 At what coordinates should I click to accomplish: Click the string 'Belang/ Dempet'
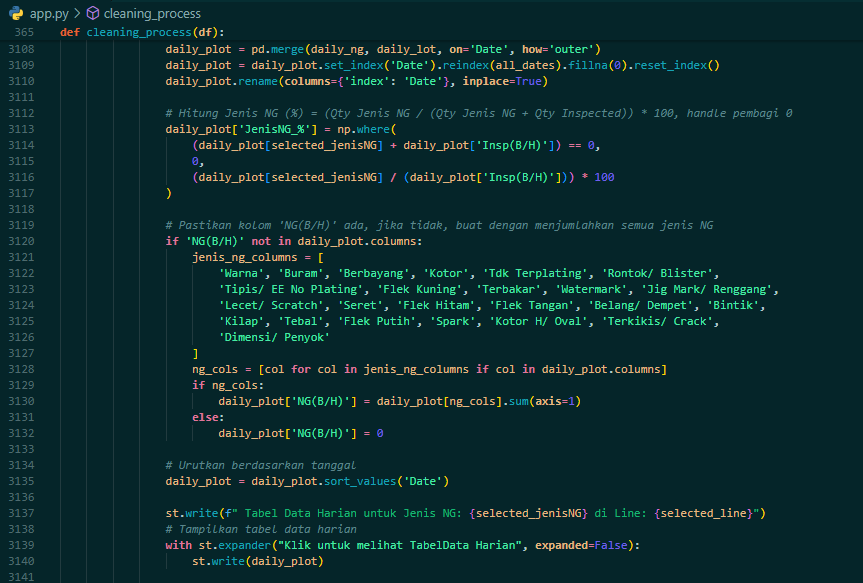click(641, 305)
